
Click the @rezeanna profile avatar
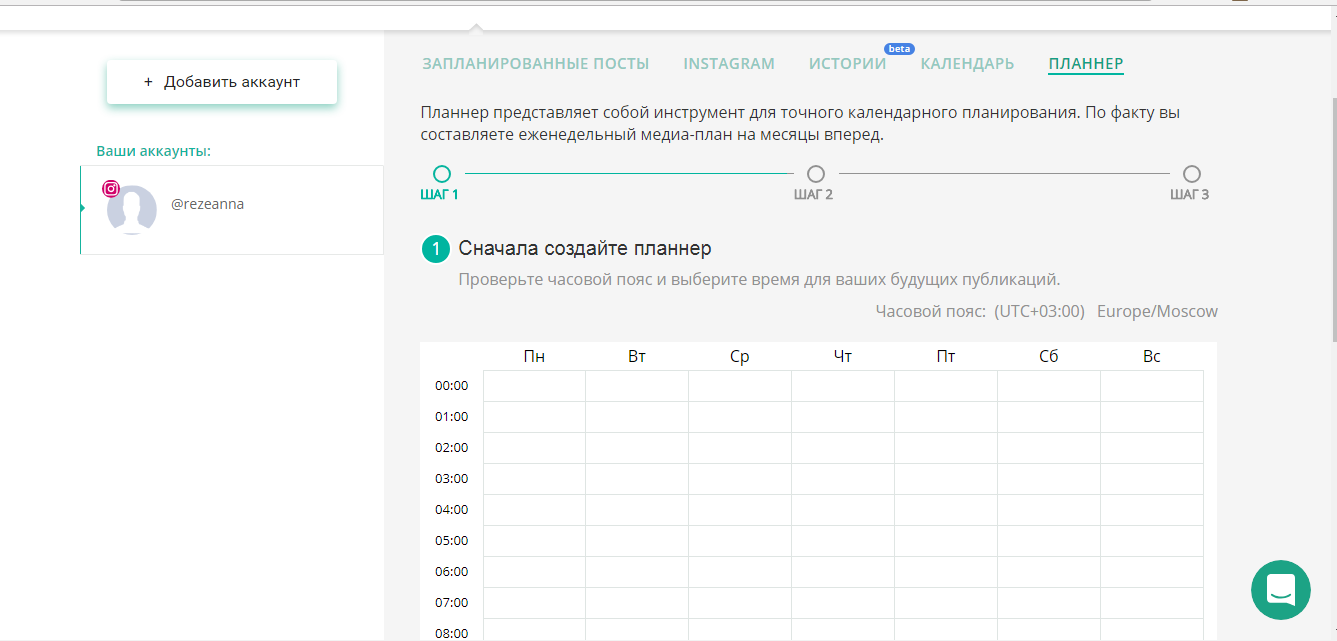(133, 210)
